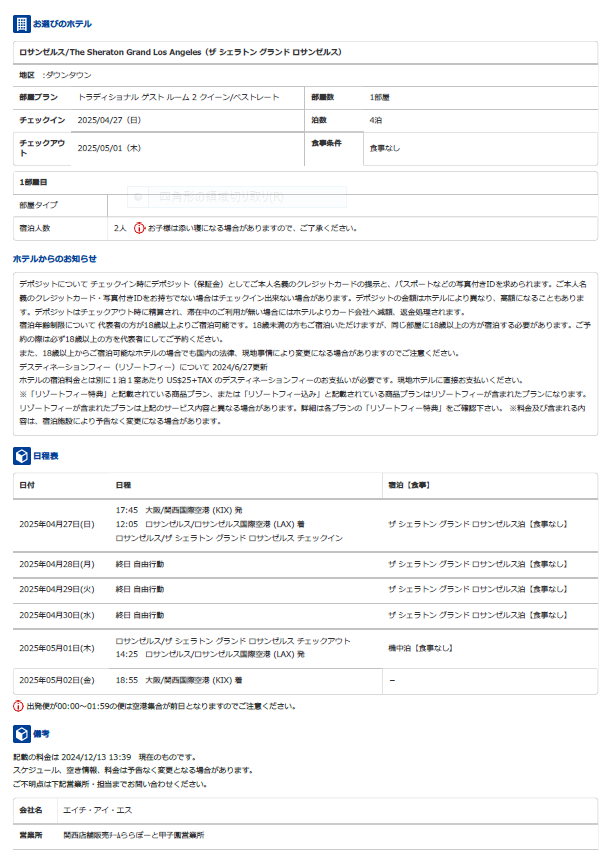Click the 食事条件 label
This screenshot has width=613, height=851.
[x=326, y=143]
